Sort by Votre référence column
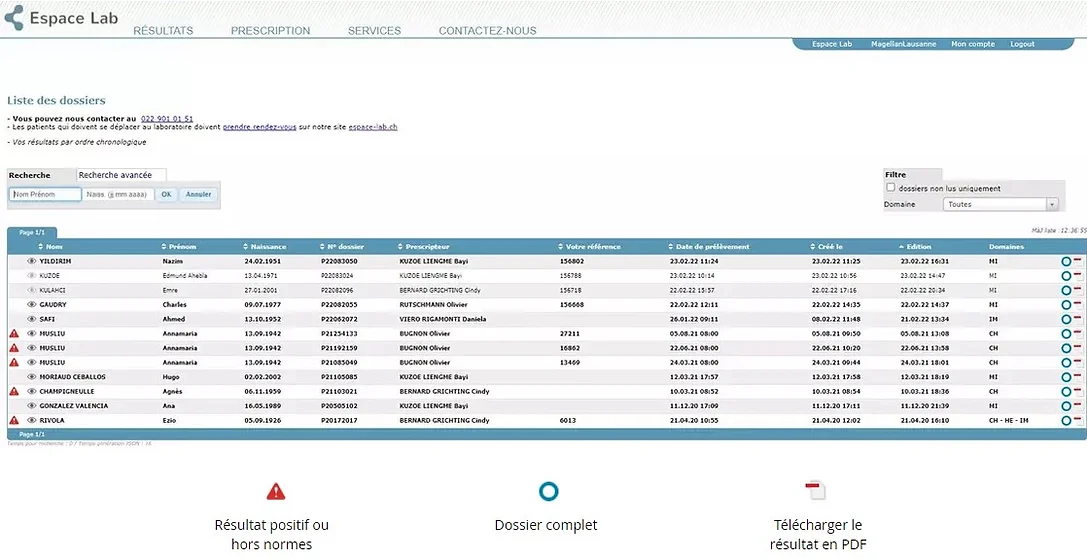Viewport: 1087px width, 559px height. tap(589, 247)
